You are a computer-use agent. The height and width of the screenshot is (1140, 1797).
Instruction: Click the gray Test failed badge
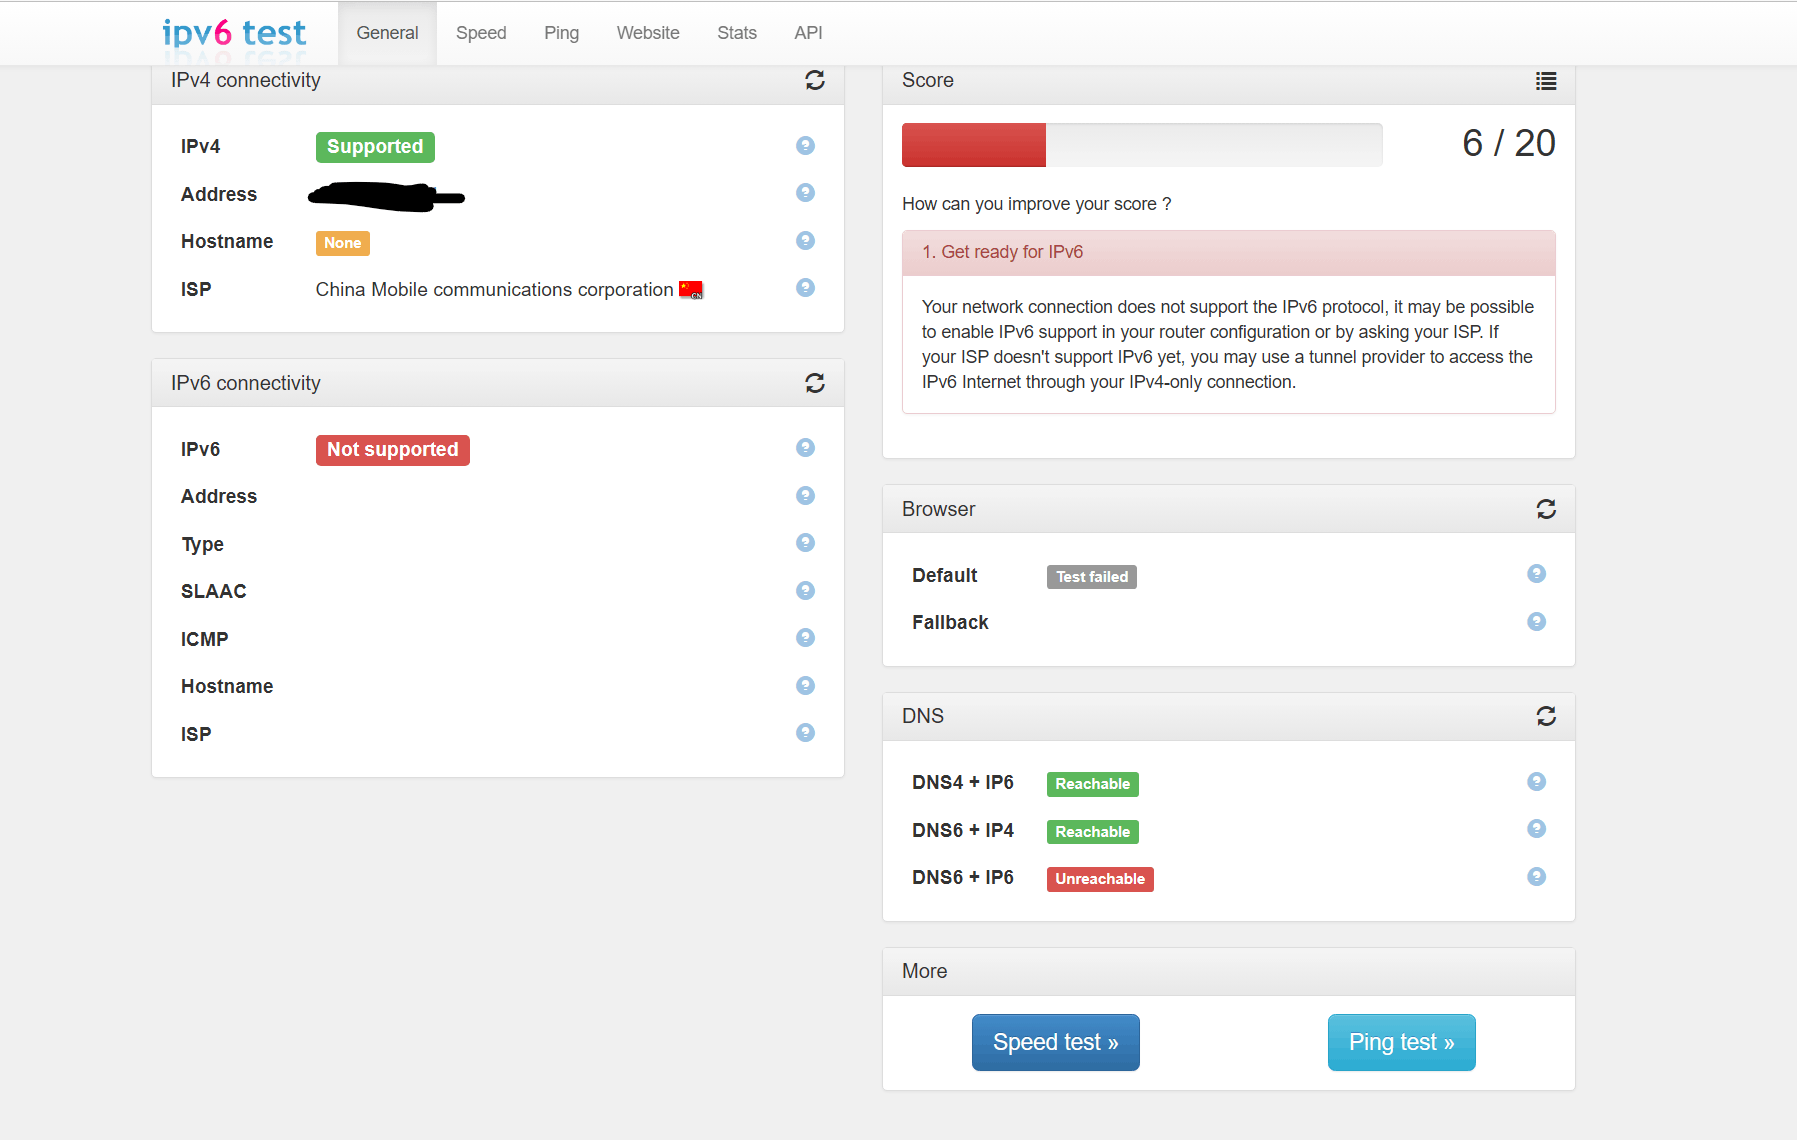click(x=1092, y=577)
